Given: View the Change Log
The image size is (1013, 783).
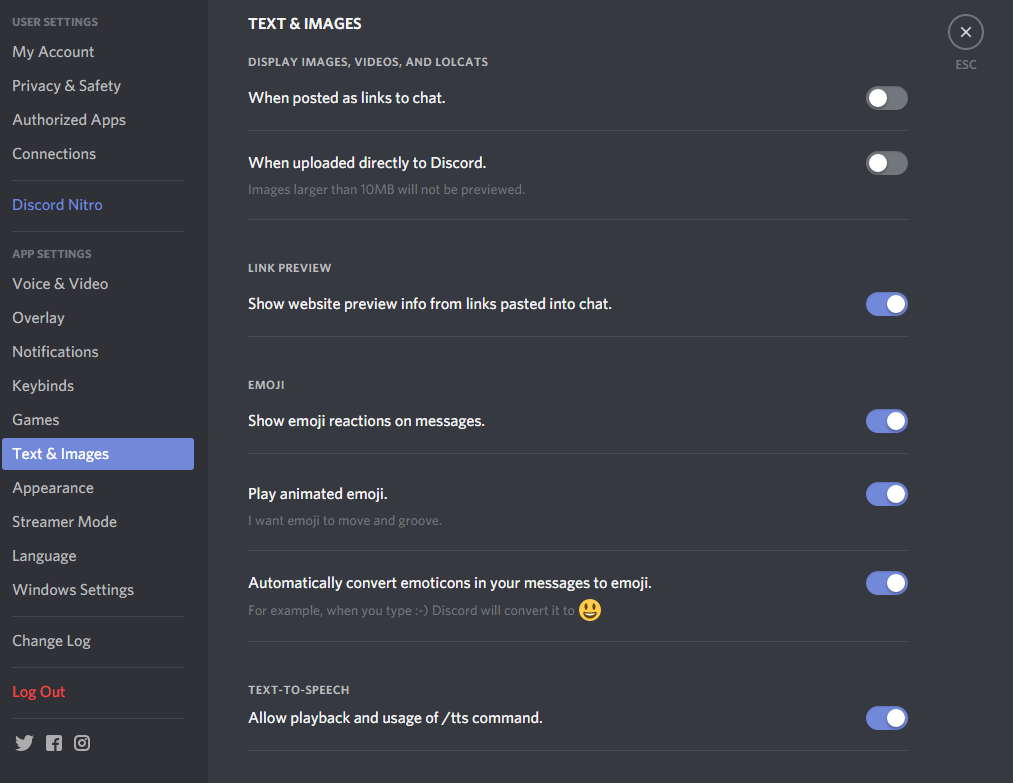Looking at the screenshot, I should [x=51, y=641].
